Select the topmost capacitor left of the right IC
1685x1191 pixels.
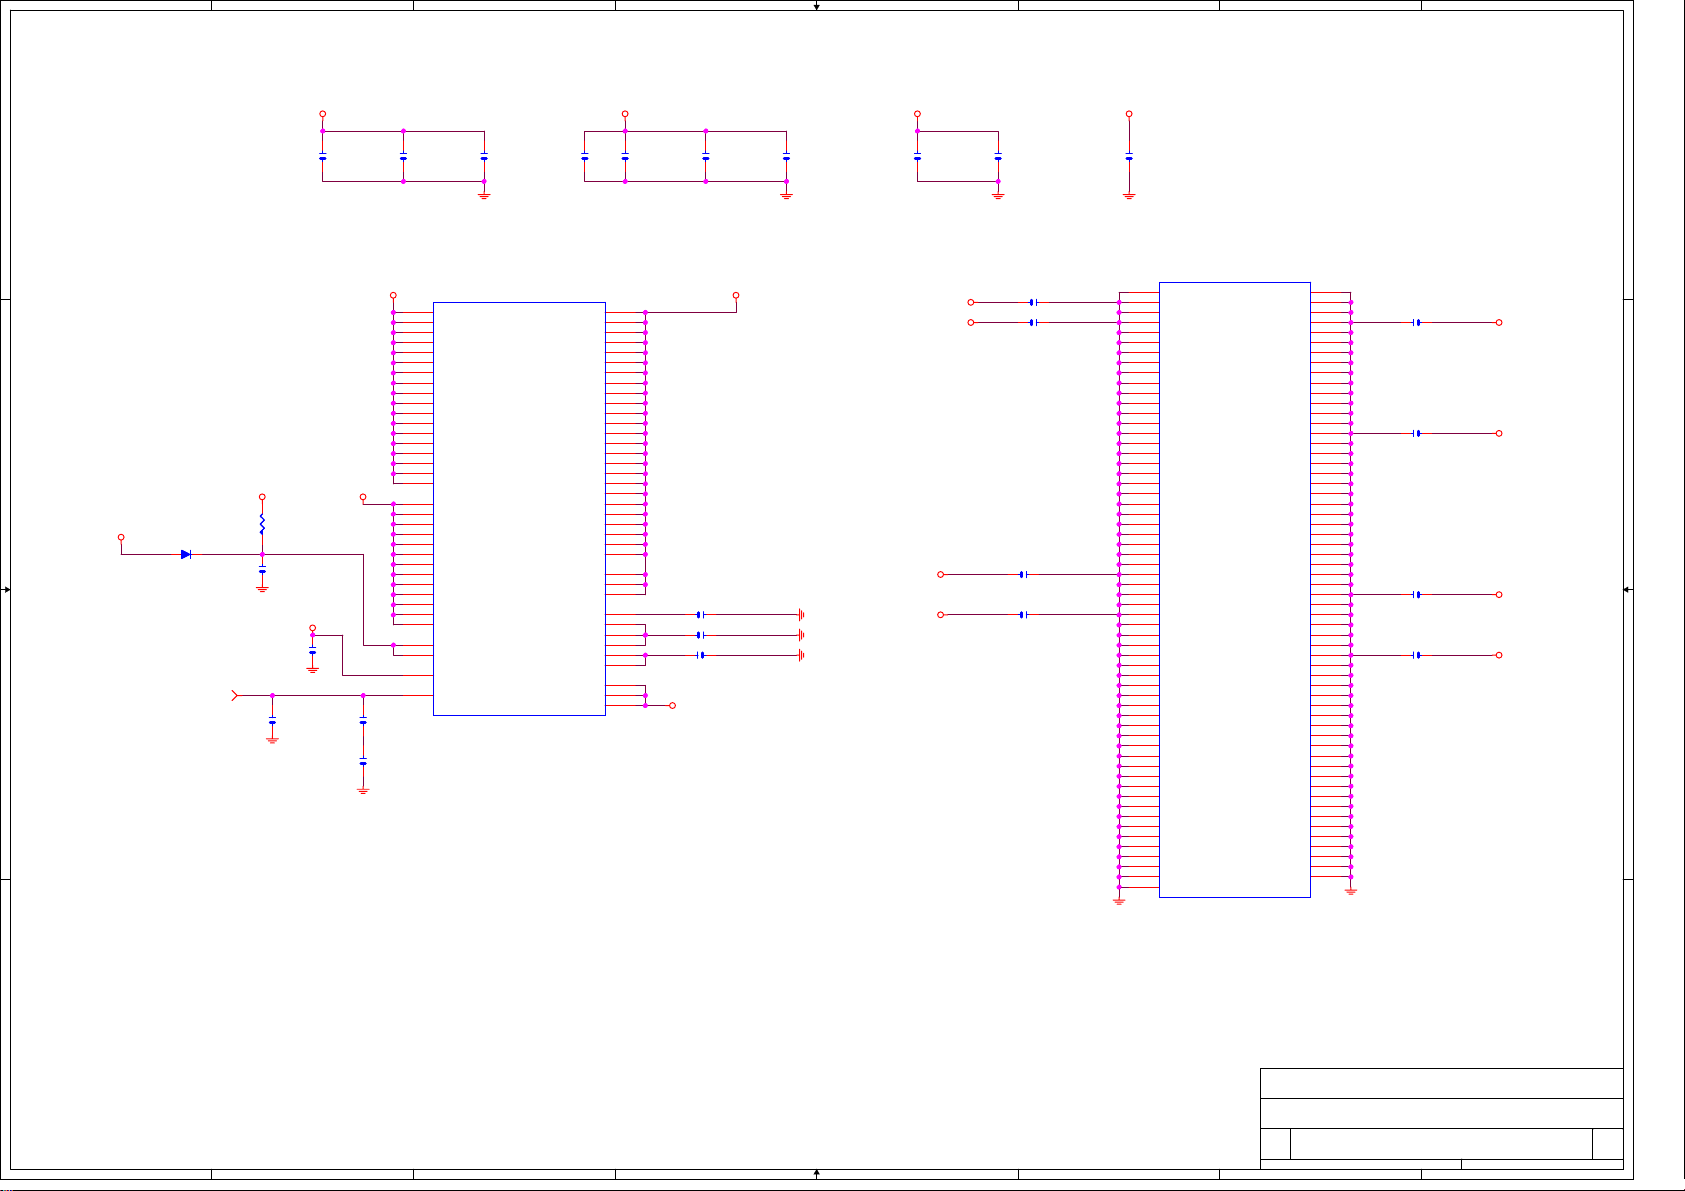click(x=1033, y=302)
